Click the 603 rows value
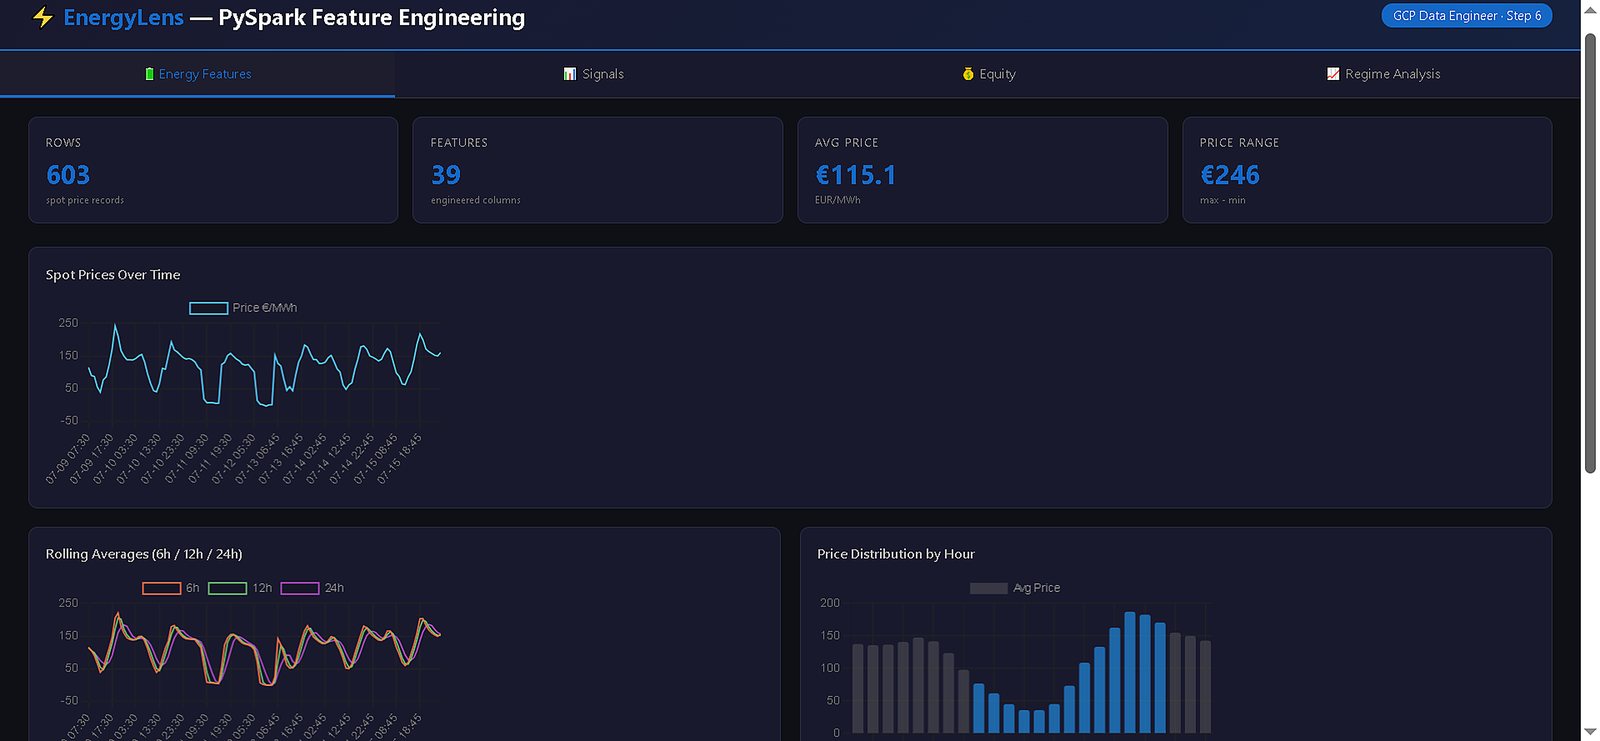Screen dimensions: 1600x741 (x=68, y=175)
